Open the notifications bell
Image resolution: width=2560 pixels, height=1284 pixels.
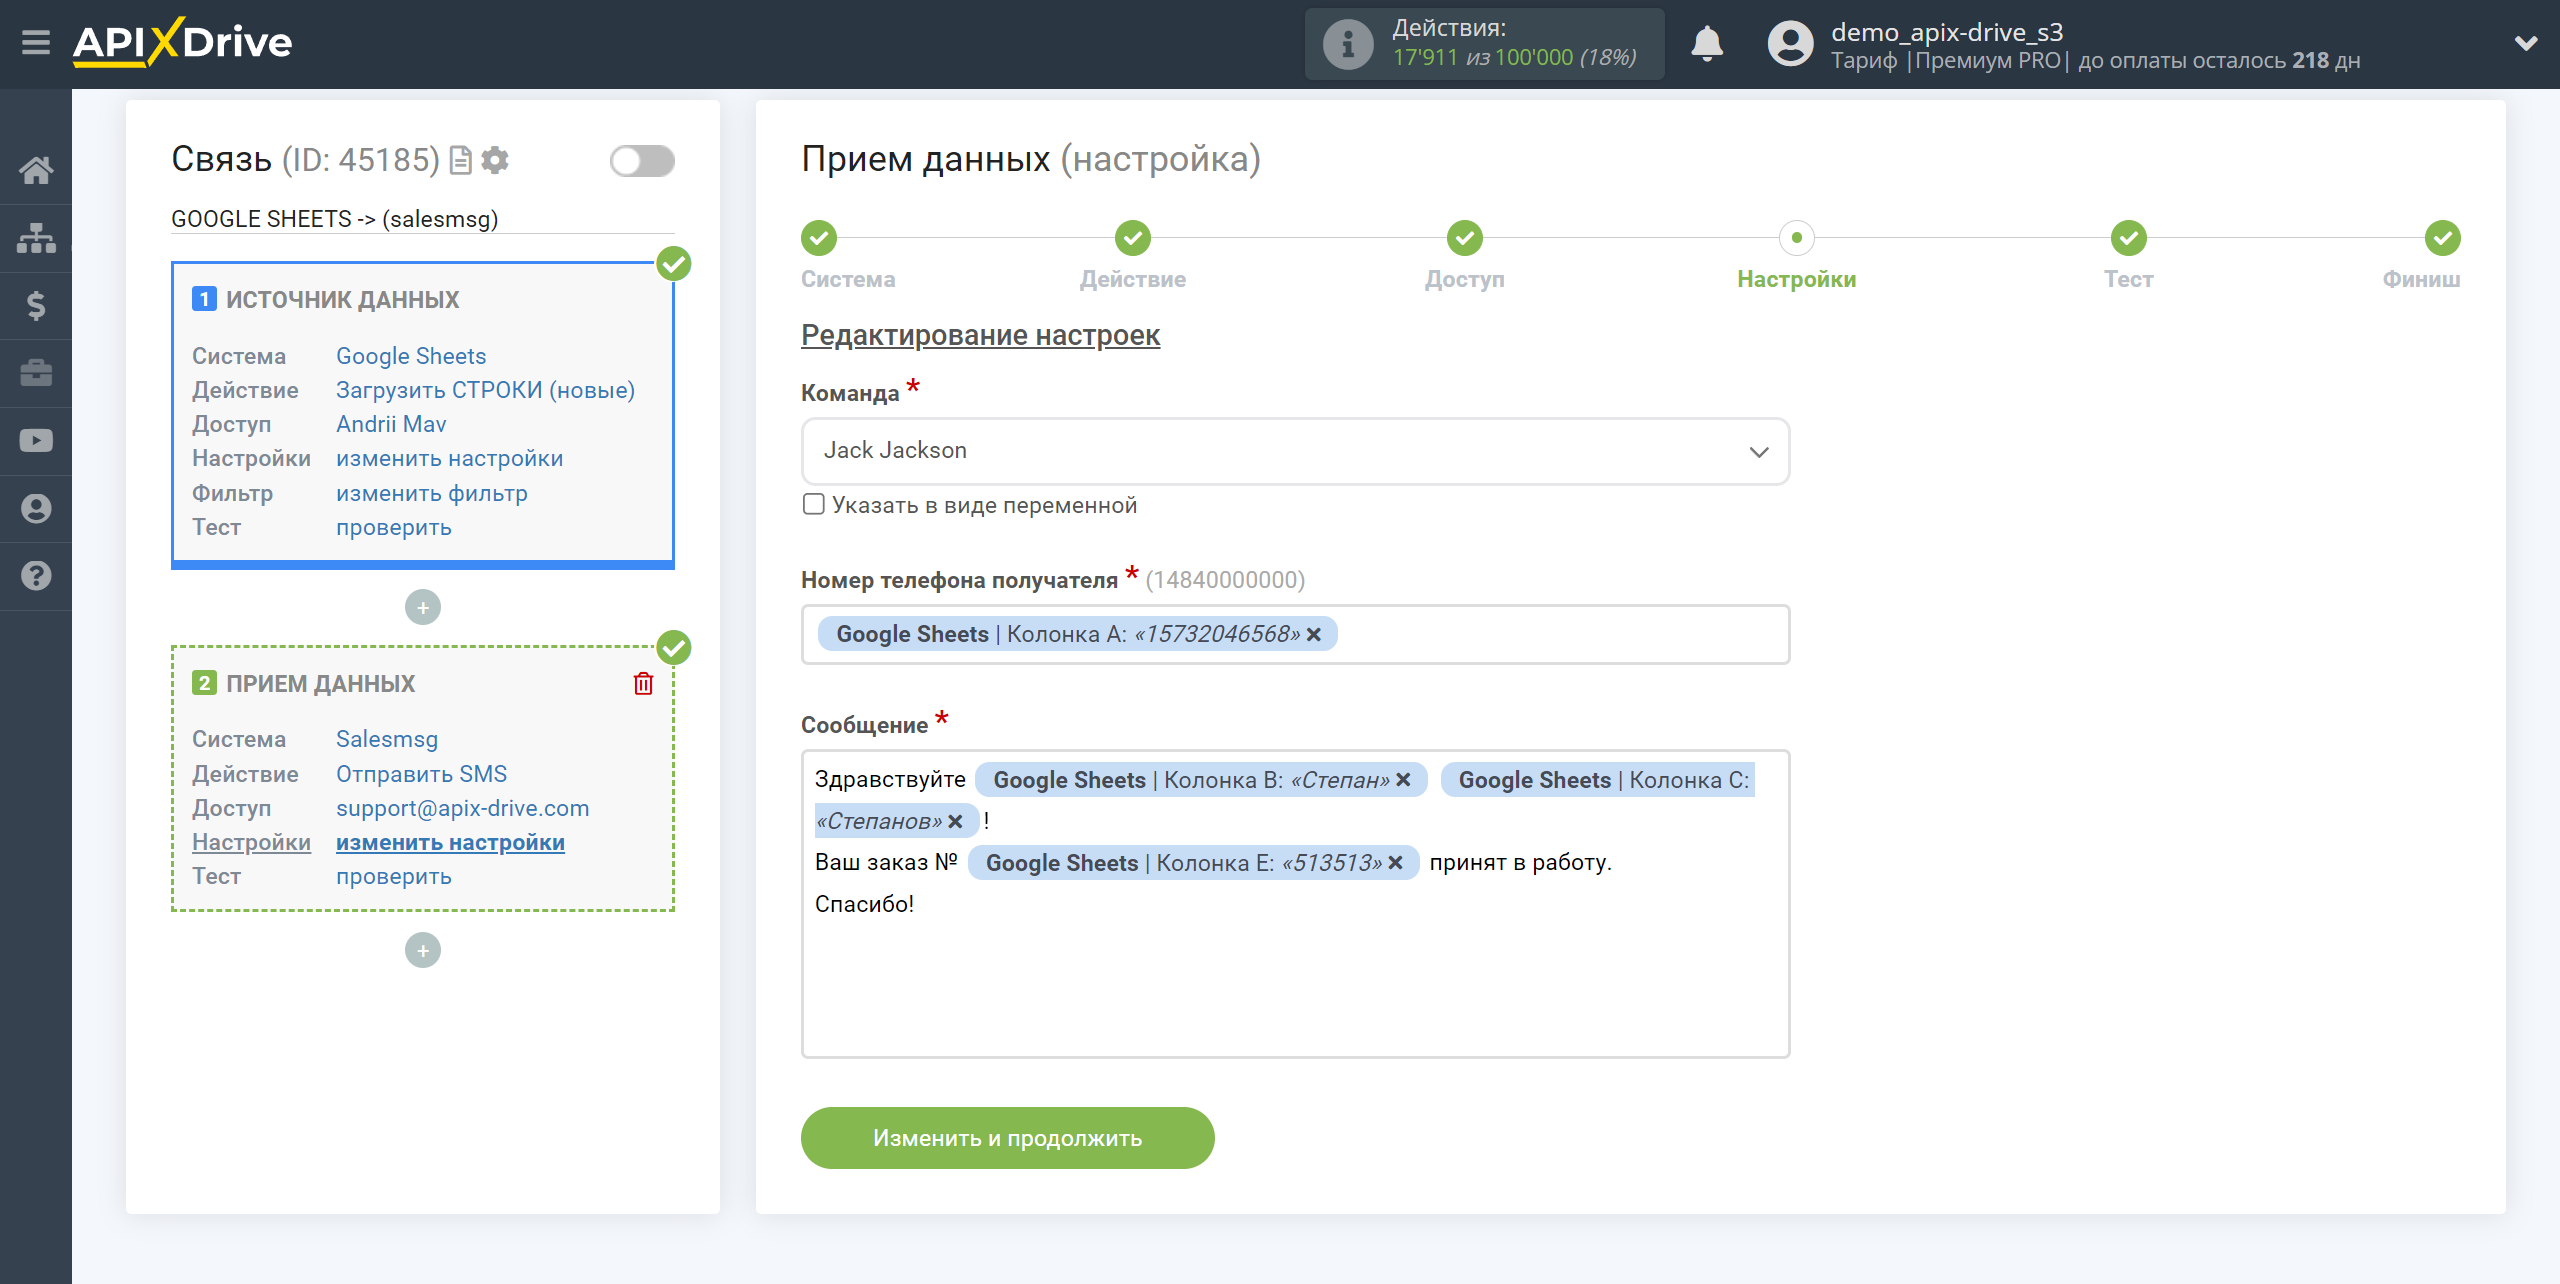[x=1707, y=44]
